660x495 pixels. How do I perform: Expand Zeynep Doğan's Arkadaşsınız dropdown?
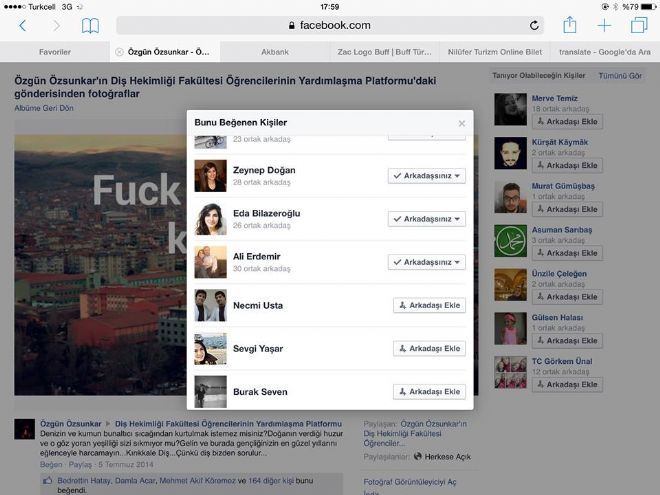427,176
